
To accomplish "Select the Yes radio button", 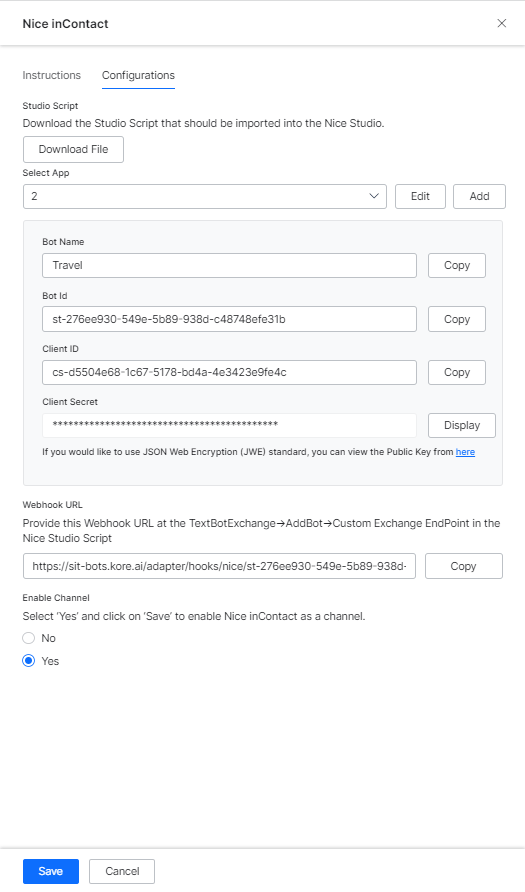I will (28, 661).
